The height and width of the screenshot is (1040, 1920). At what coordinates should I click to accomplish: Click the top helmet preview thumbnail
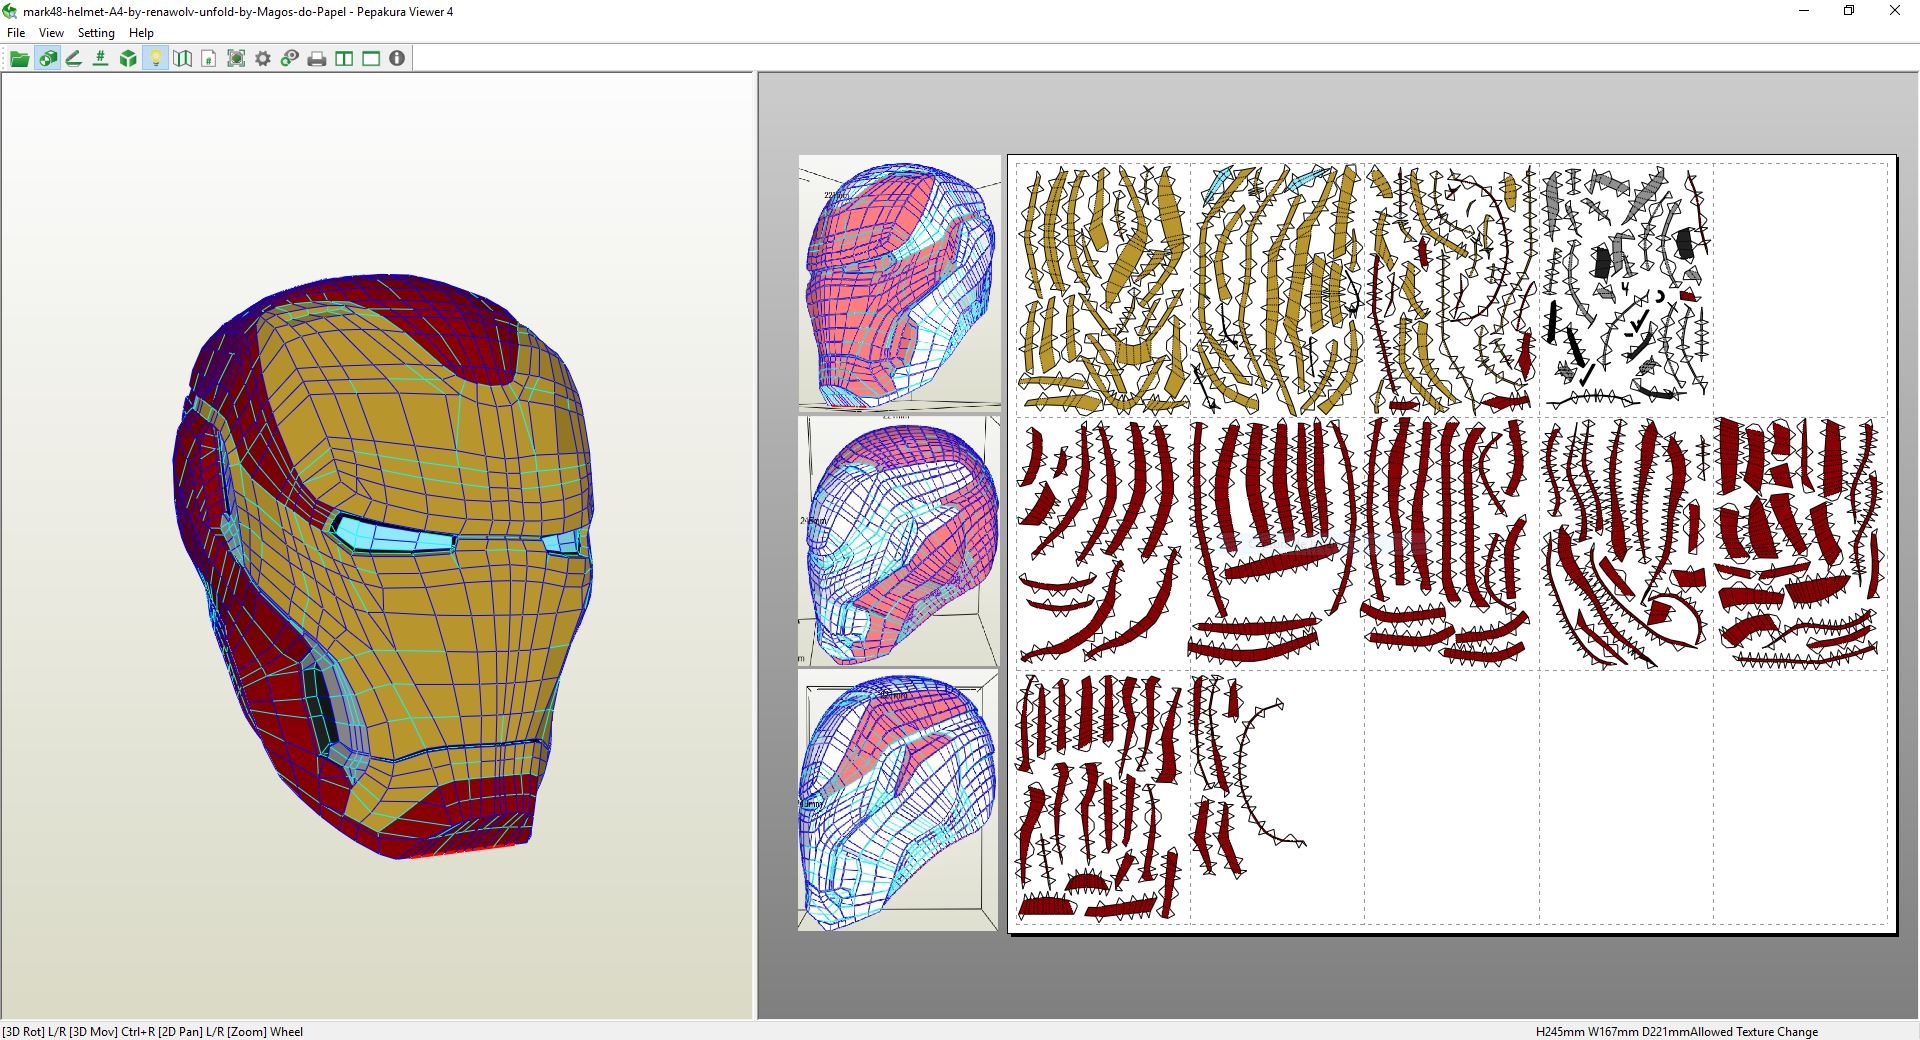899,283
